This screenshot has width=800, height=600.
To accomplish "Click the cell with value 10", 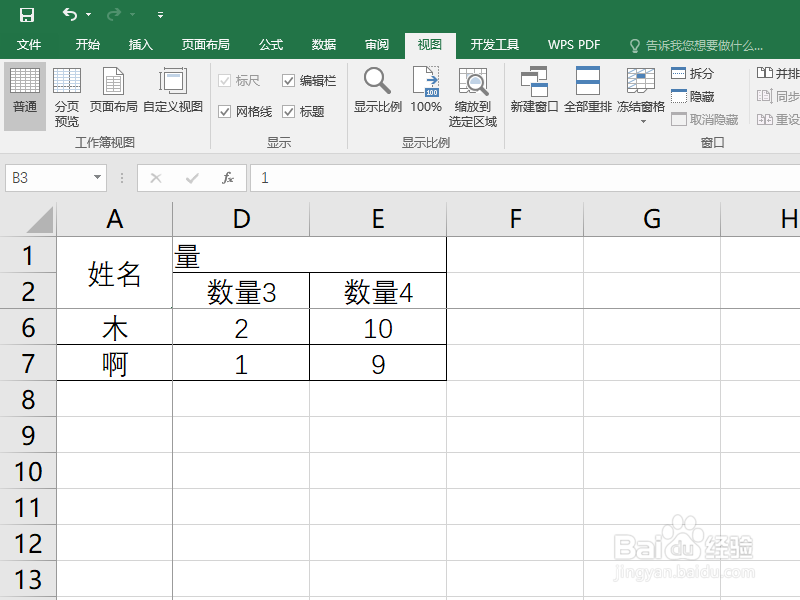I will click(x=378, y=327).
